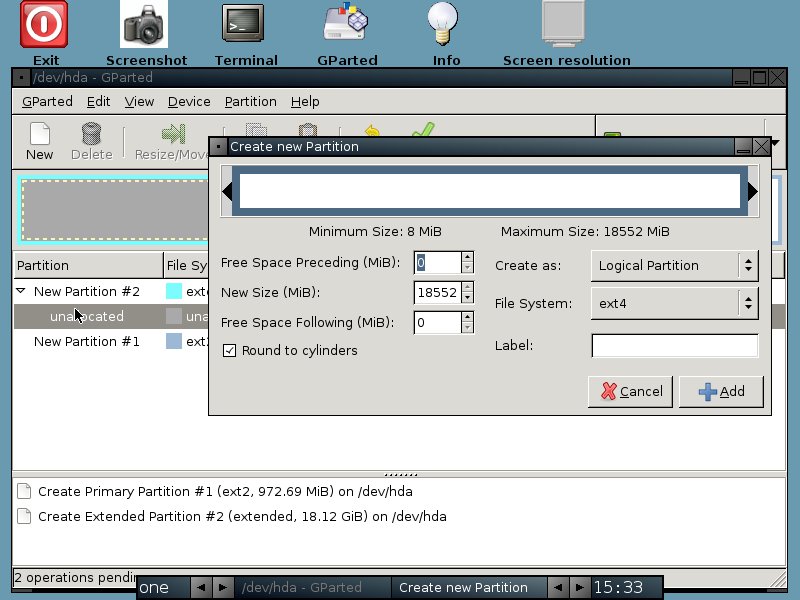Open the Partition menu

click(251, 102)
